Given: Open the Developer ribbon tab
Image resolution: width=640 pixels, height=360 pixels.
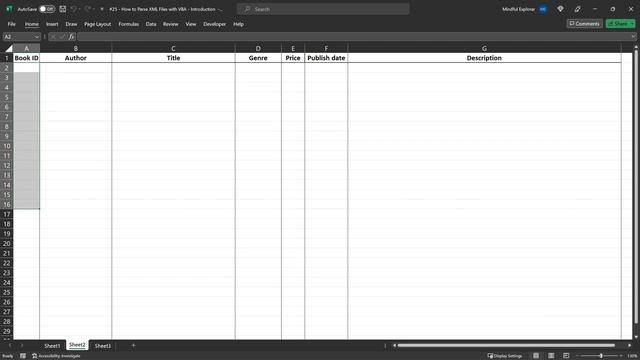Looking at the screenshot, I should (215, 24).
